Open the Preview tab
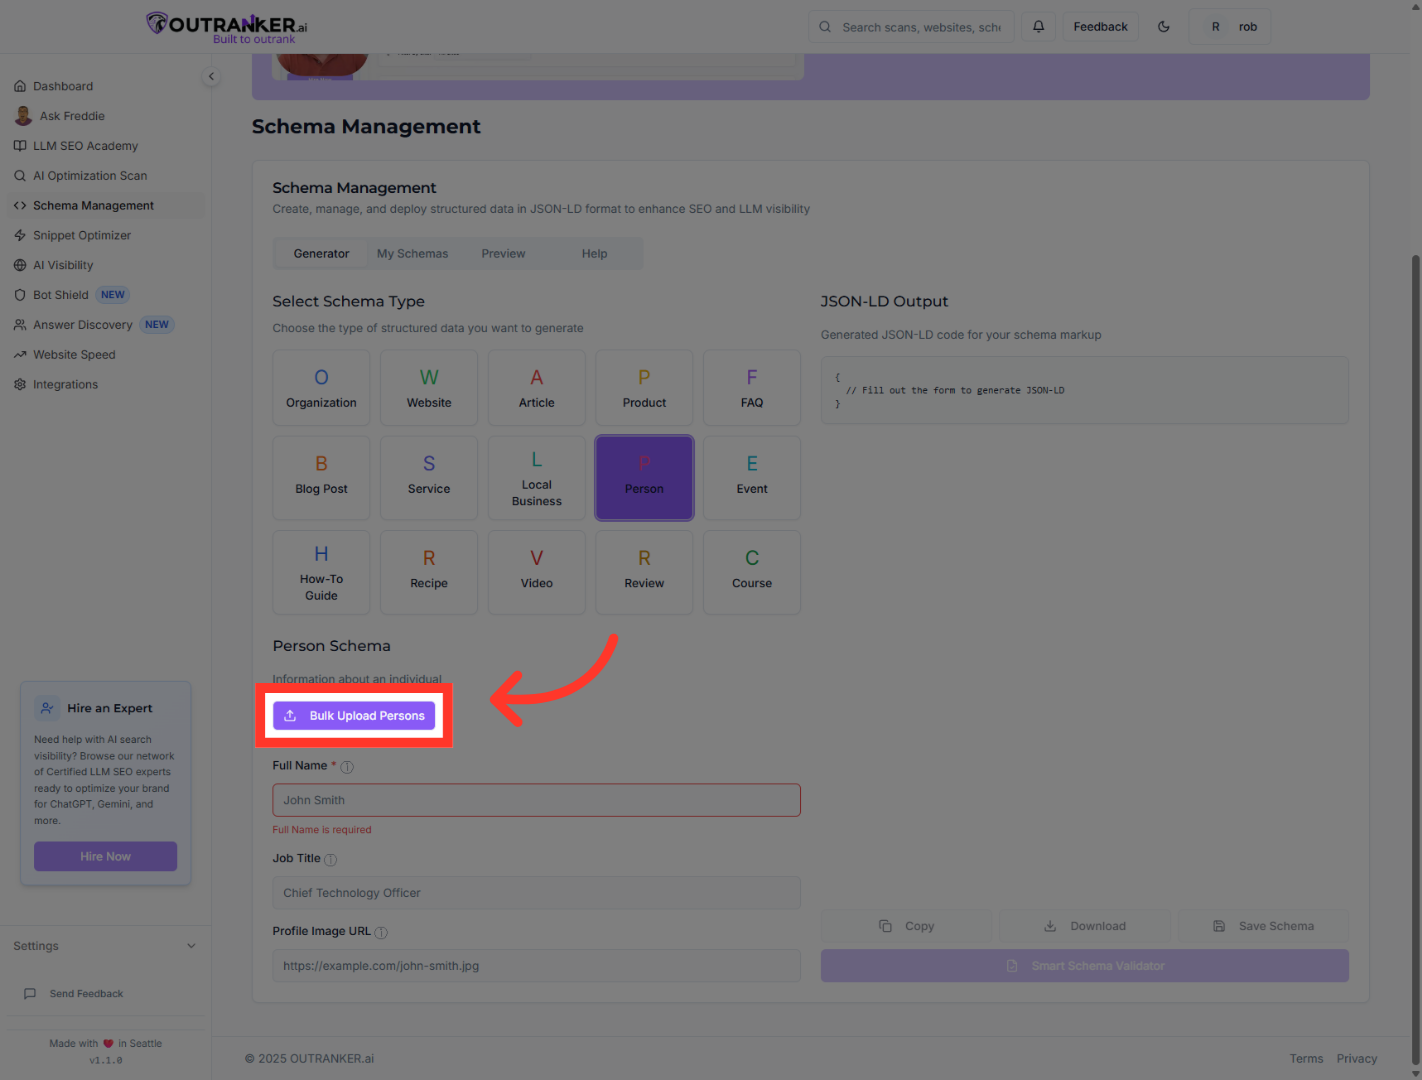This screenshot has width=1422, height=1080. (x=503, y=253)
